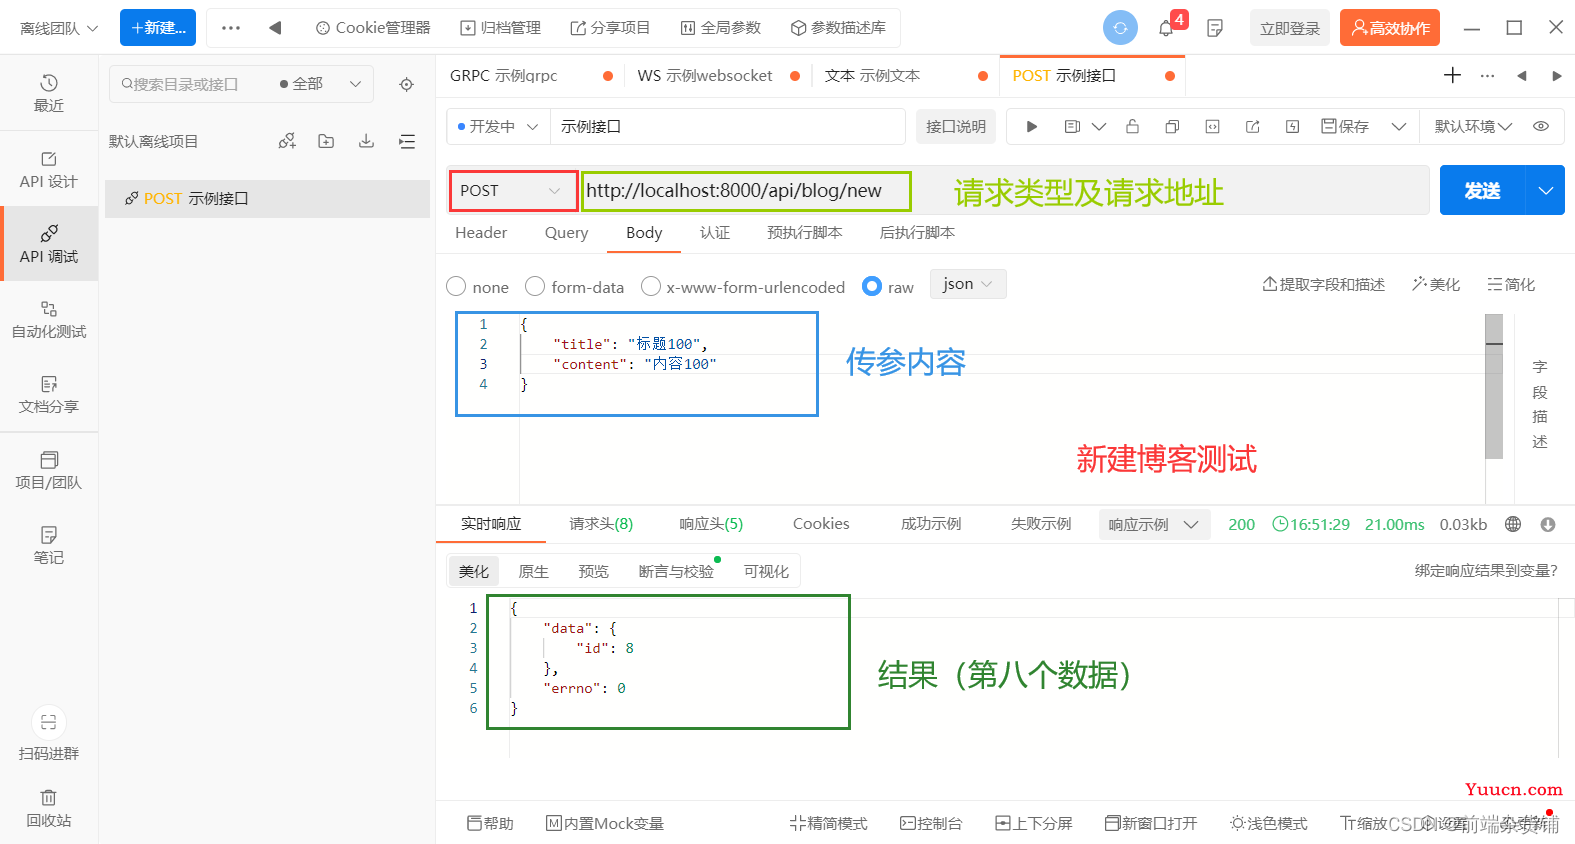Viewport: 1575px width, 844px height.
Task: Open the 响应头(5) tab
Action: (x=711, y=524)
